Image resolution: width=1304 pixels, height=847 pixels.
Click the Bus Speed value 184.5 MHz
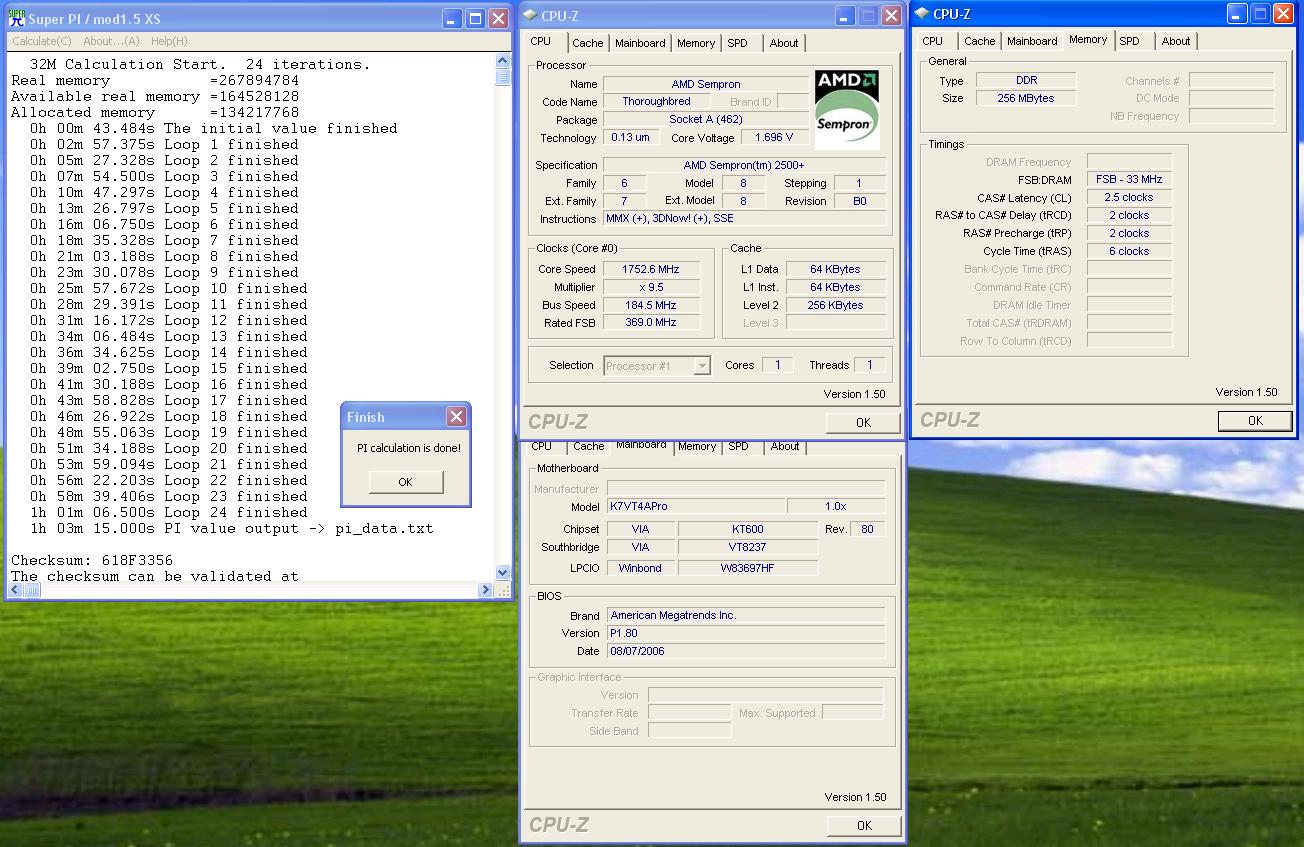651,305
